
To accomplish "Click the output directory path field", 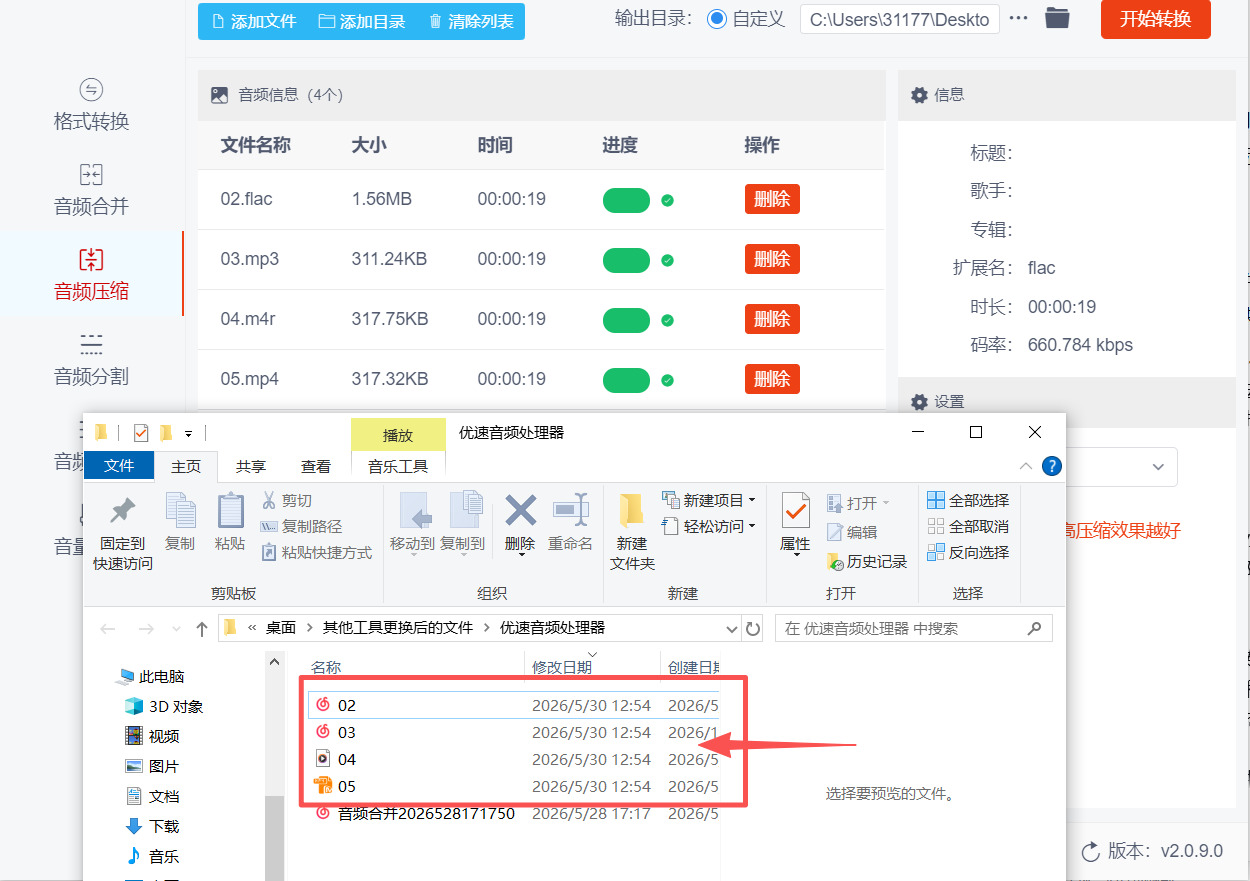I will tap(899, 19).
